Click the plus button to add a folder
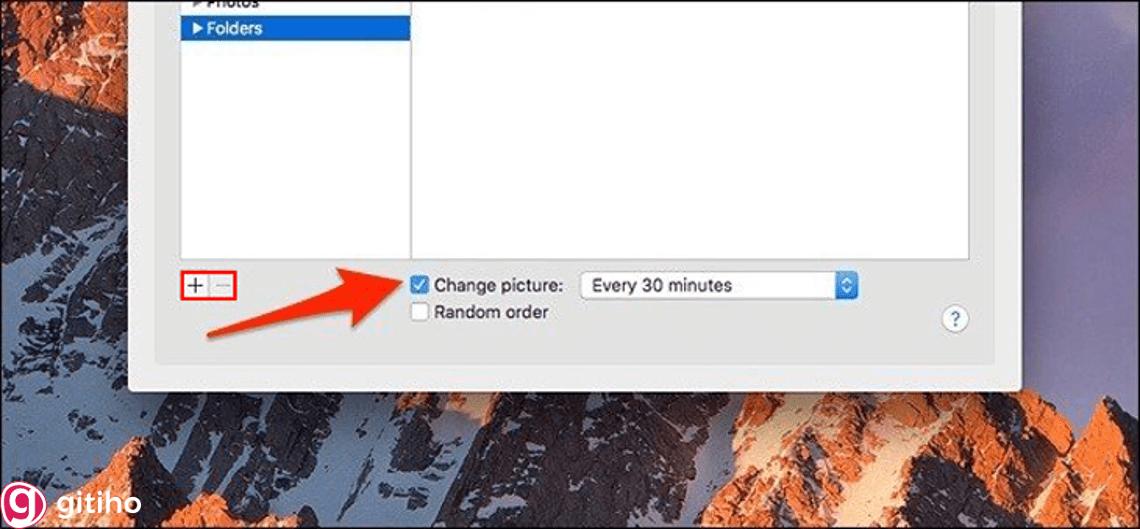 (x=195, y=286)
